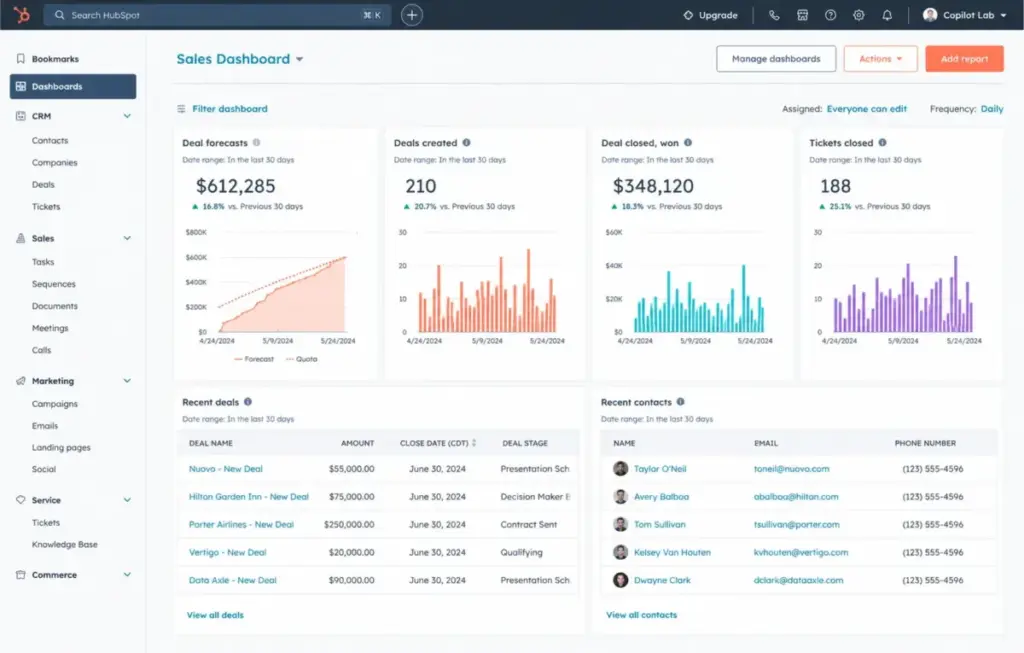The width and height of the screenshot is (1024, 653).
Task: Open contact Avery Balboa
Action: click(661, 497)
